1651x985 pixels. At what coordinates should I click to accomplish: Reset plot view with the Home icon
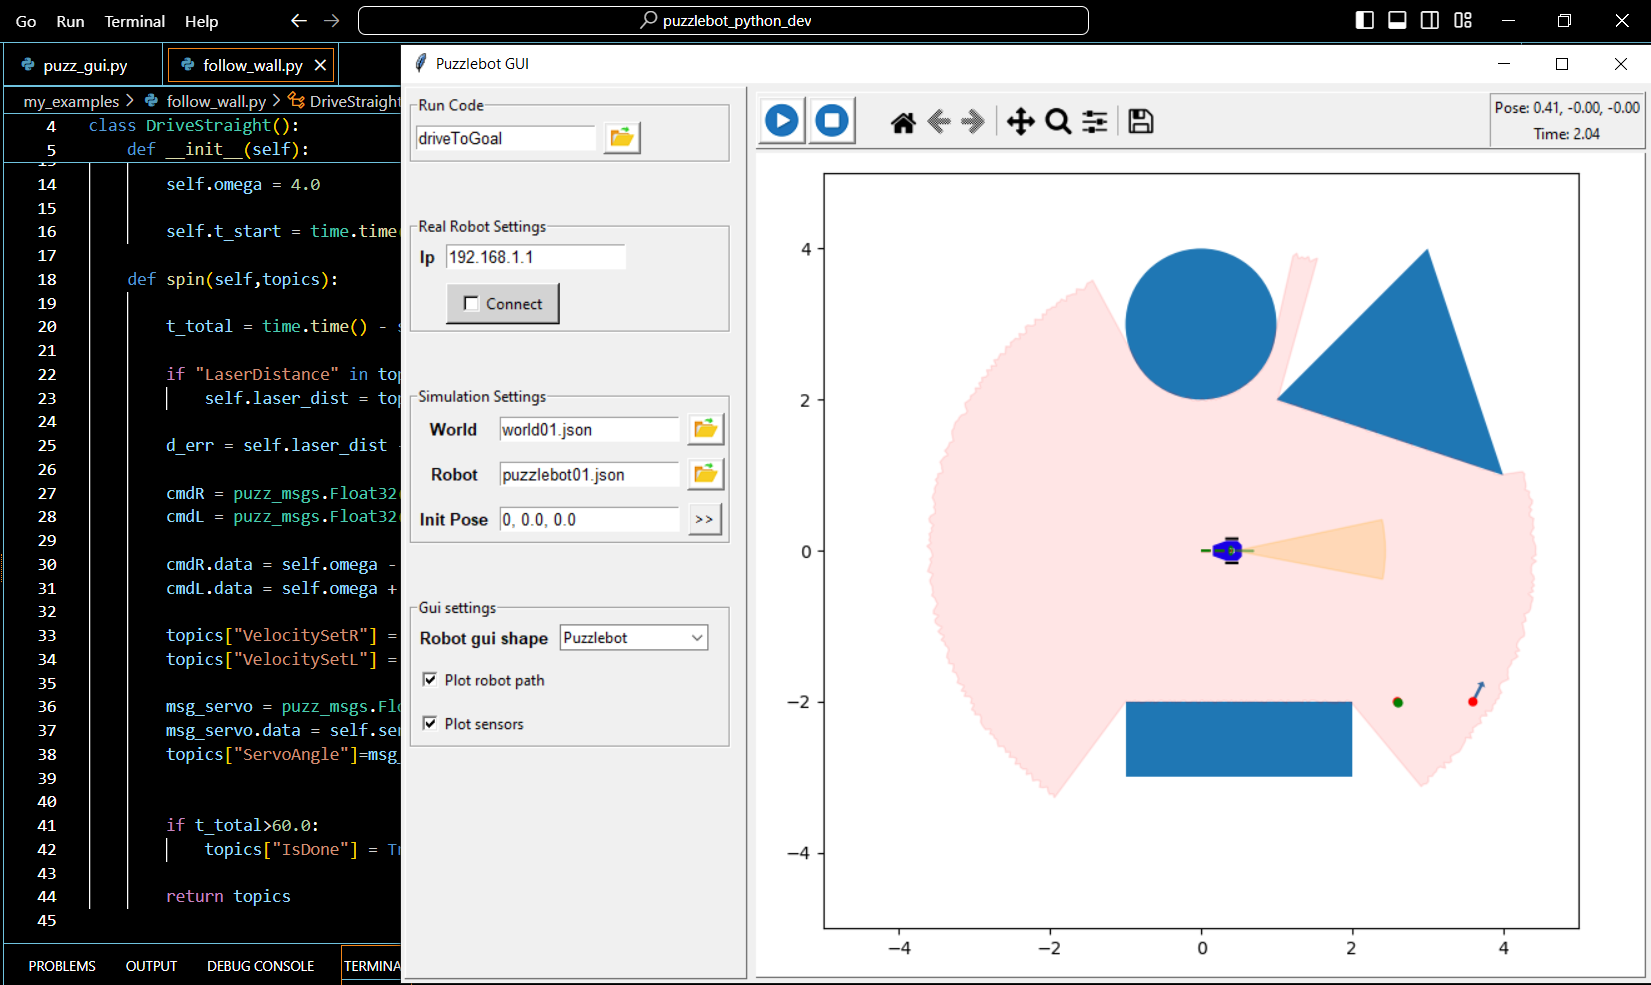pos(903,122)
